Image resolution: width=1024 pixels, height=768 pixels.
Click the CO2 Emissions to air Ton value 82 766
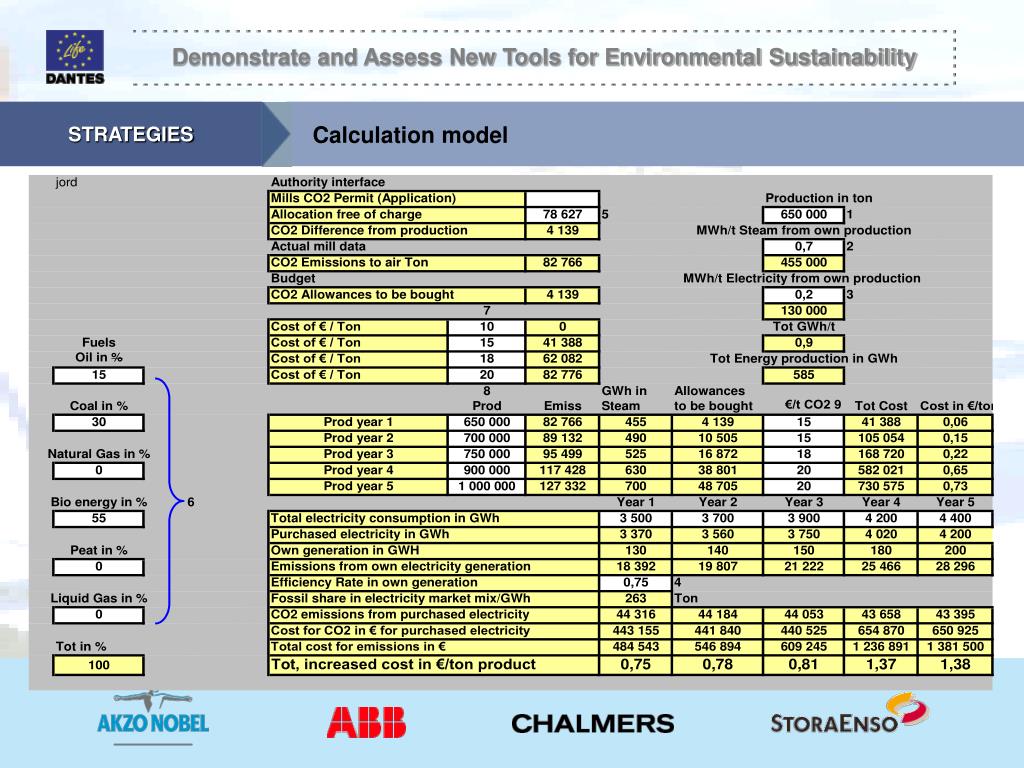pyautogui.click(x=562, y=263)
